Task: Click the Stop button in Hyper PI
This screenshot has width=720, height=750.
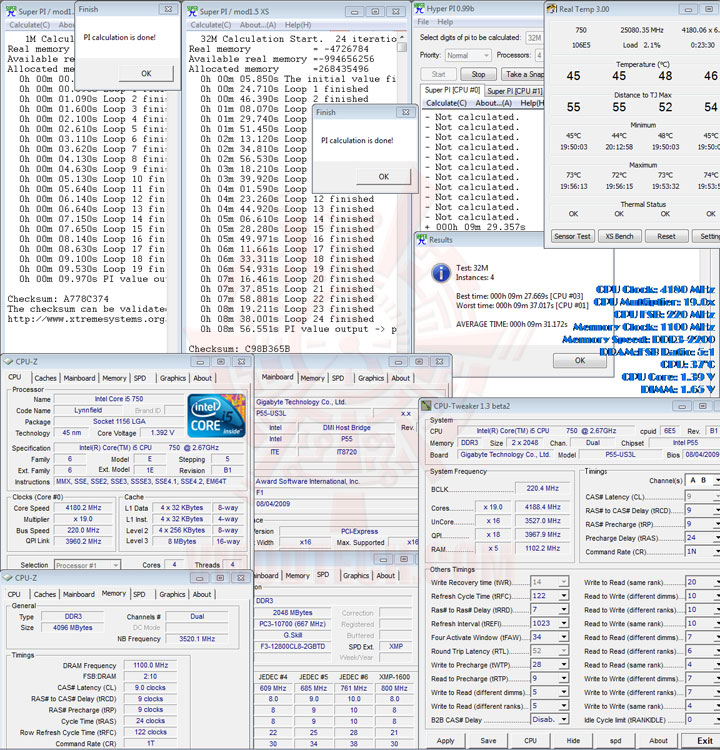Action: click(478, 74)
